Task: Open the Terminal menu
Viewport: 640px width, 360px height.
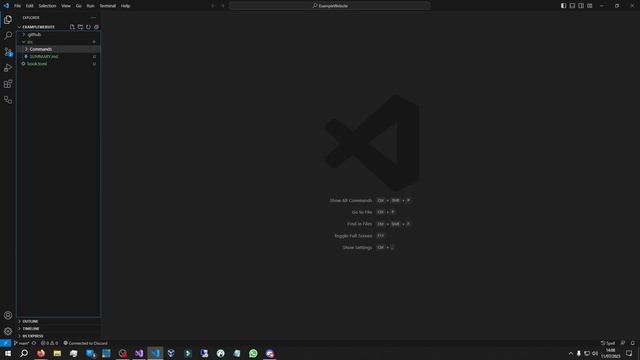Action: coord(108,6)
